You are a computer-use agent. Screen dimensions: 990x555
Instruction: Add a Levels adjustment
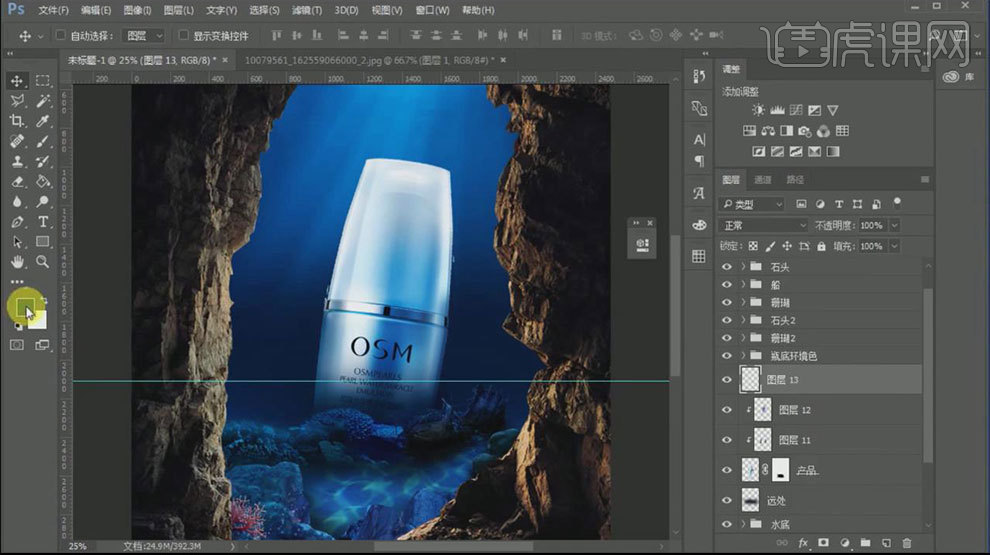(777, 110)
